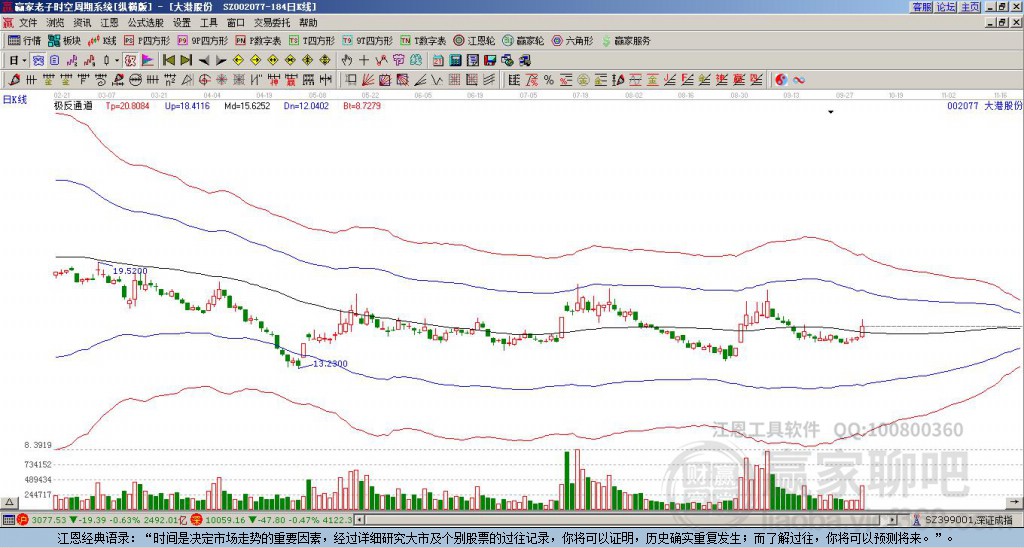
Task: Open the 客服 link
Action: pos(921,7)
